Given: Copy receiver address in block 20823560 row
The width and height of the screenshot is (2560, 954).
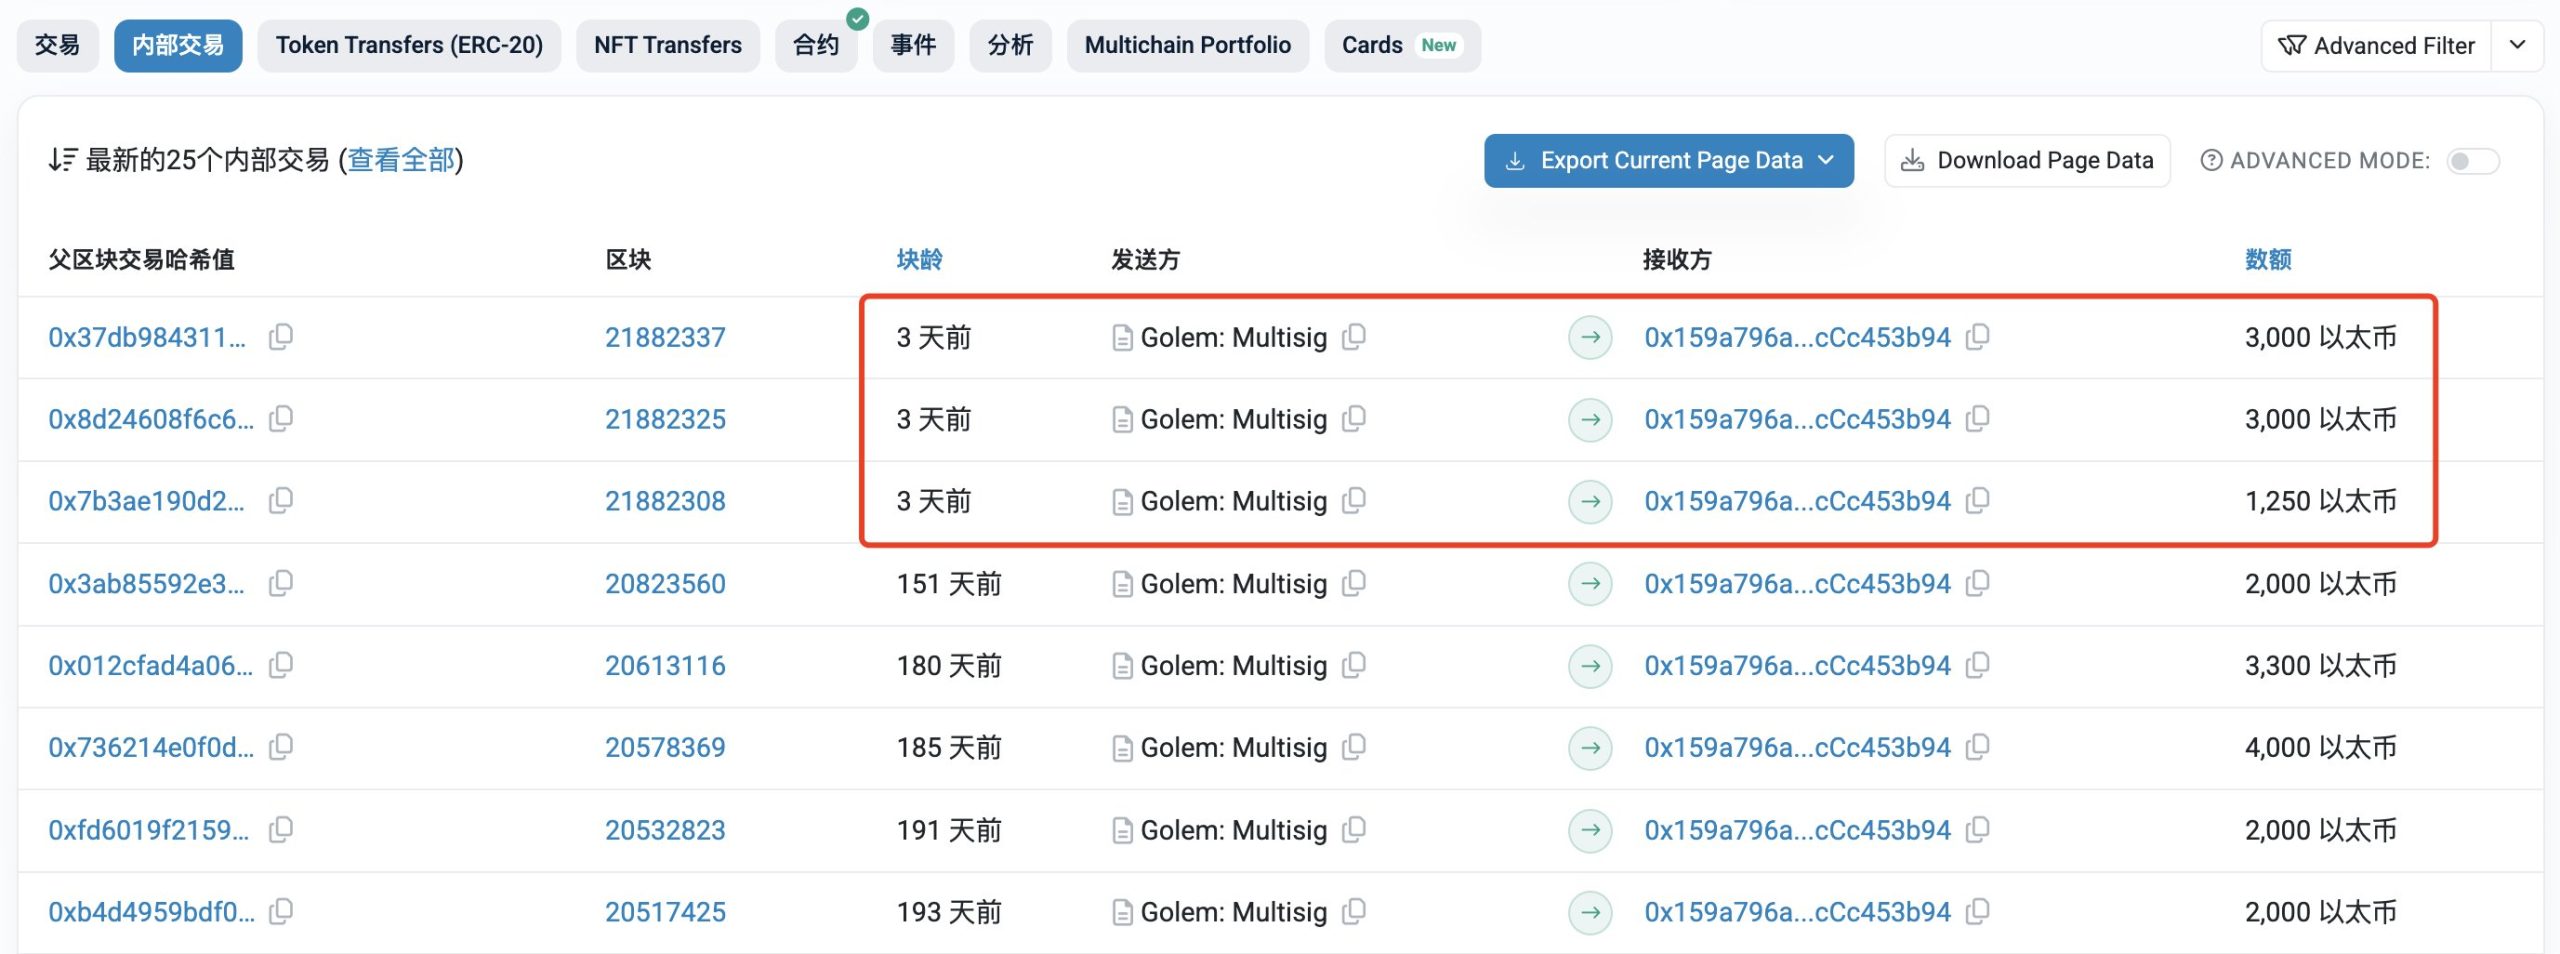Looking at the screenshot, I should pyautogui.click(x=1977, y=583).
